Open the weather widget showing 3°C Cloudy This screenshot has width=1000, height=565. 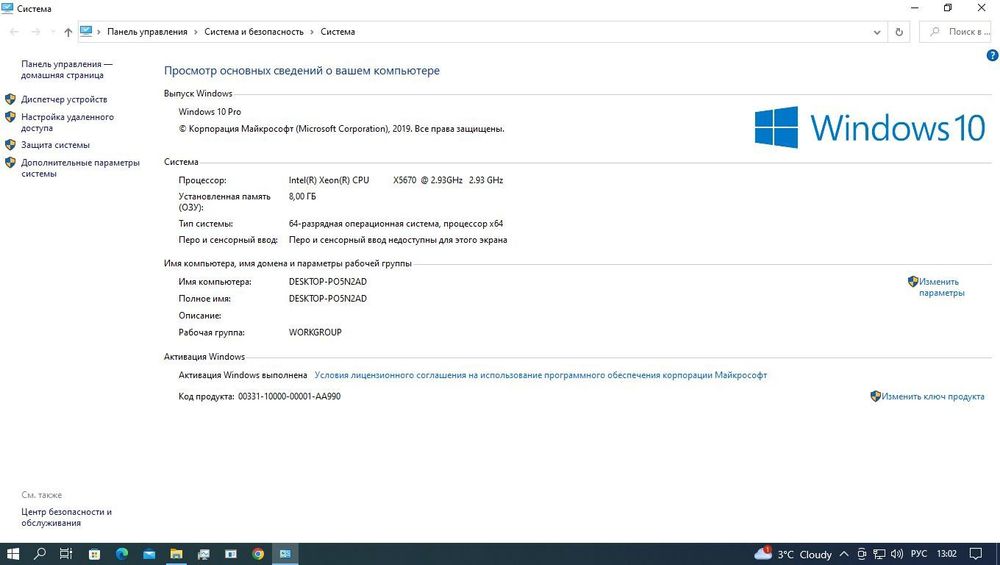click(x=793, y=554)
